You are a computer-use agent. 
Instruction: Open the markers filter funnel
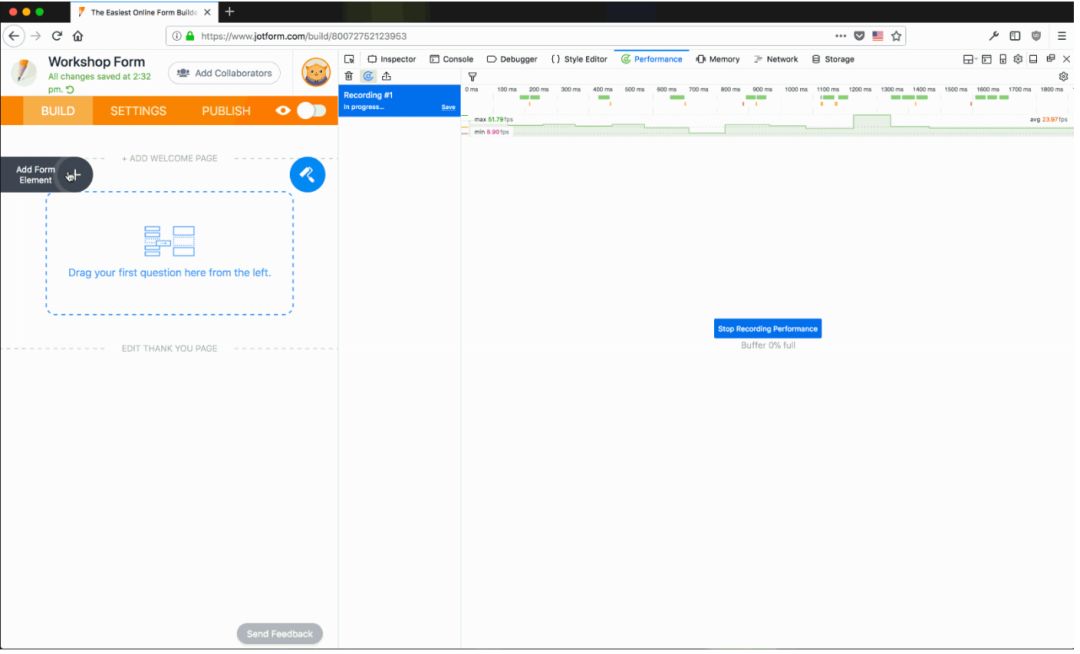pos(472,77)
